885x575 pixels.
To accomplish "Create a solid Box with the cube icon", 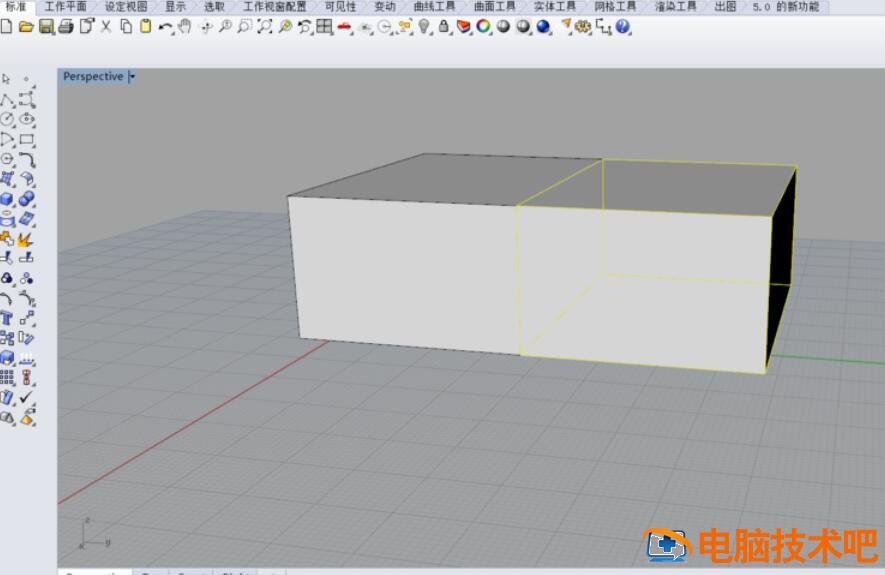I will click(x=7, y=199).
